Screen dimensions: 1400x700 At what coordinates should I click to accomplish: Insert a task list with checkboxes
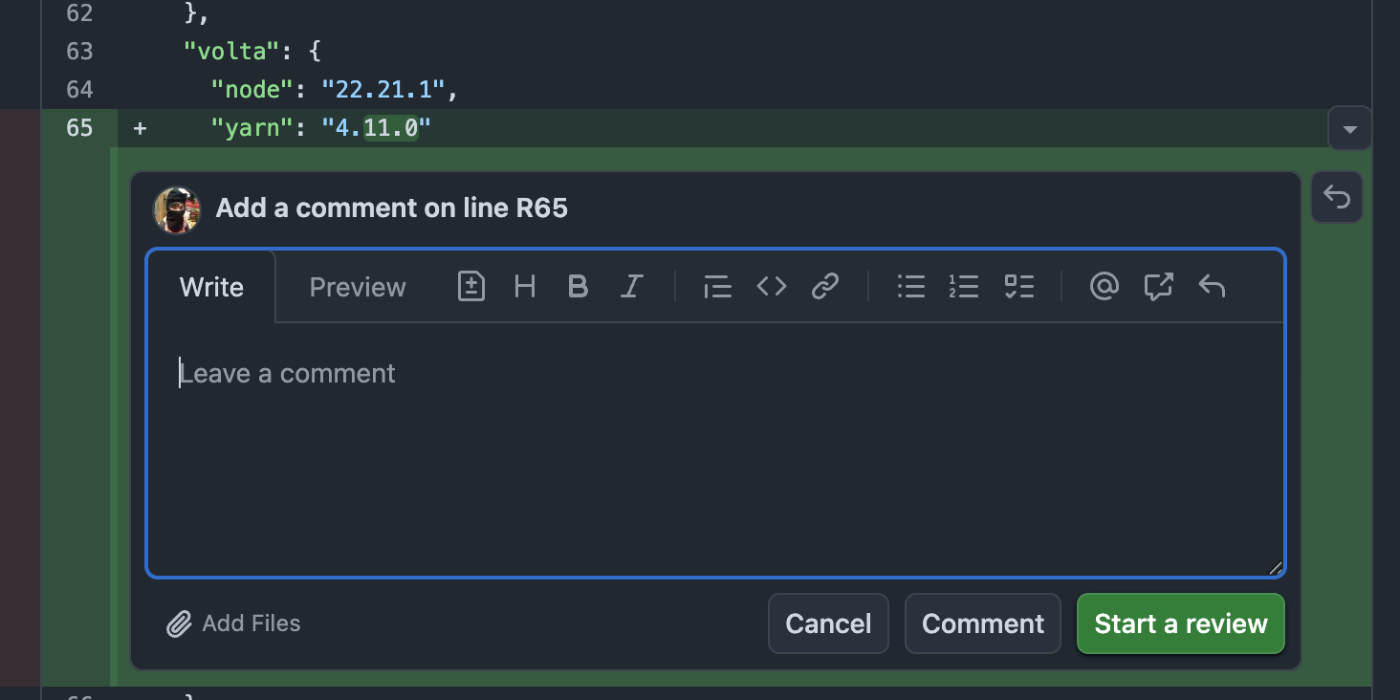1018,287
